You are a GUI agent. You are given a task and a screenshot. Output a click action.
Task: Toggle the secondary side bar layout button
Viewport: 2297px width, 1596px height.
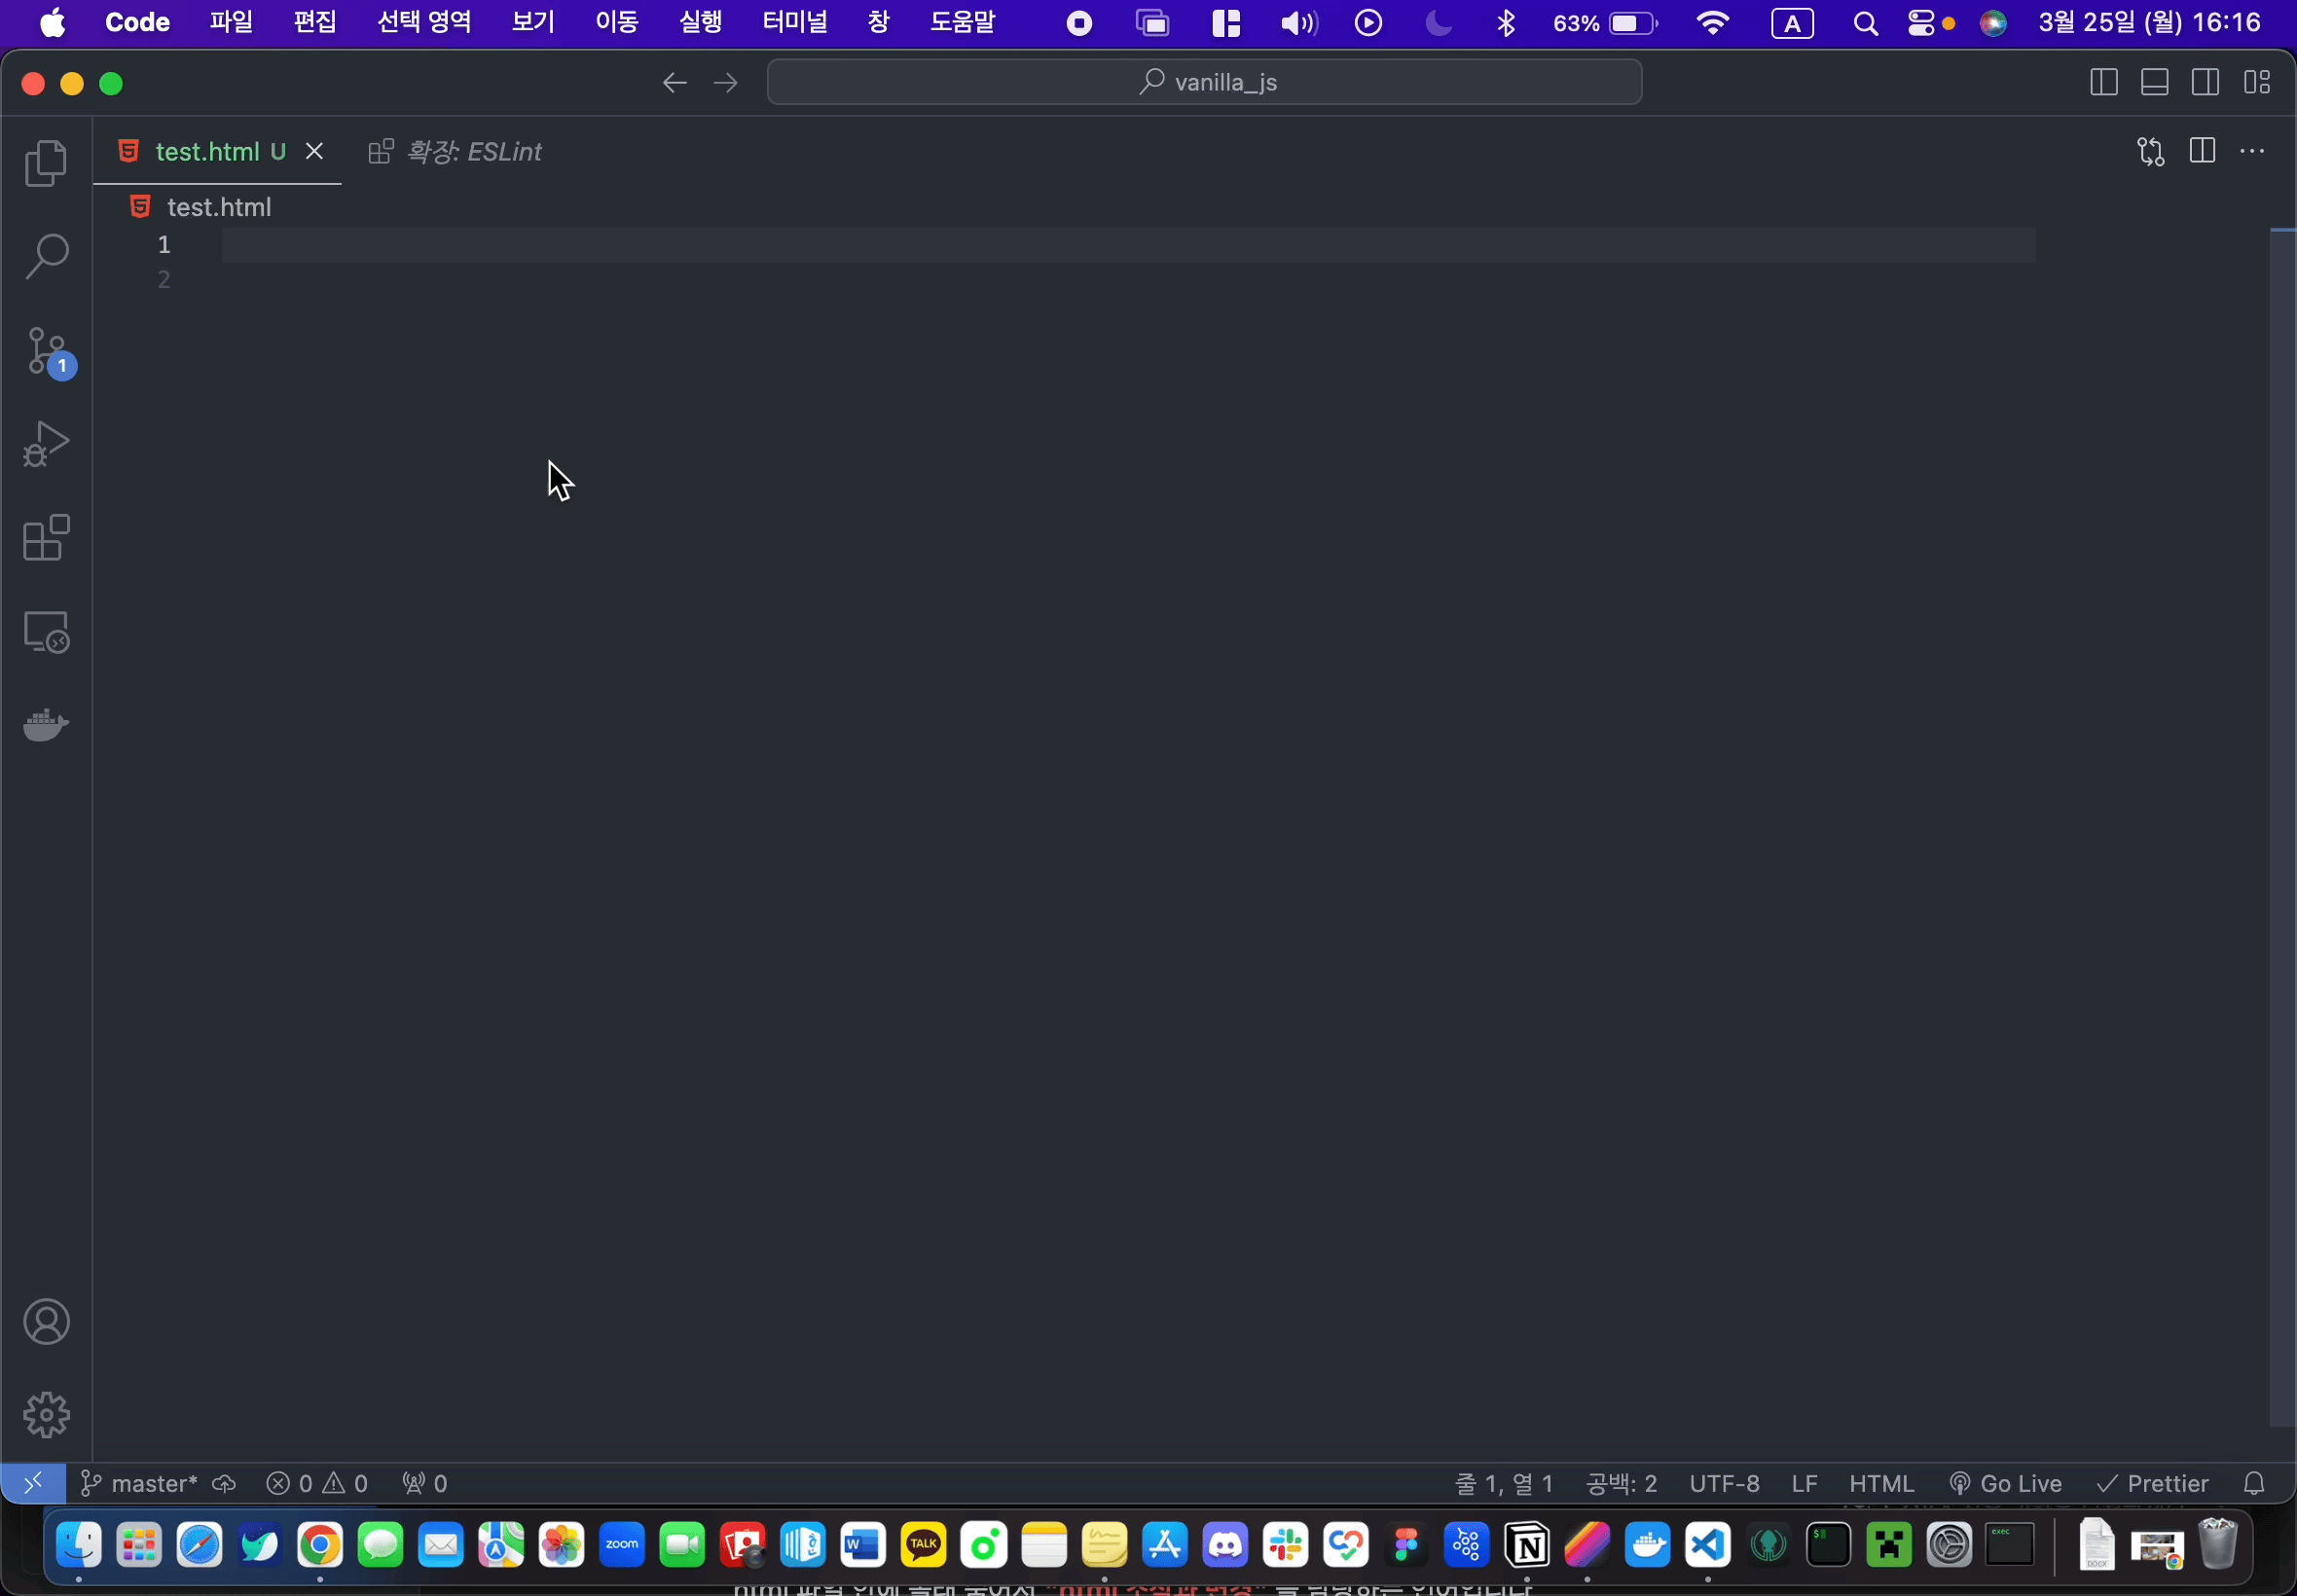(2205, 82)
